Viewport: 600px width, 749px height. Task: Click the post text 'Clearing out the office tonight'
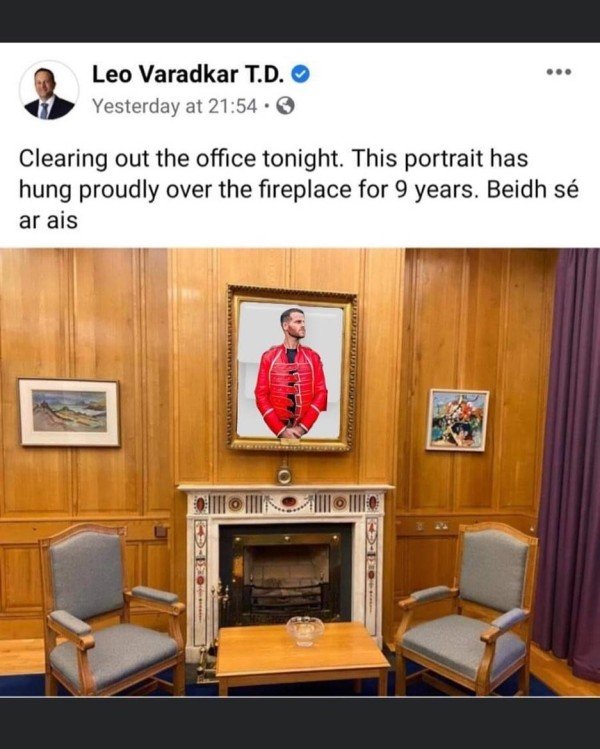[181, 158]
